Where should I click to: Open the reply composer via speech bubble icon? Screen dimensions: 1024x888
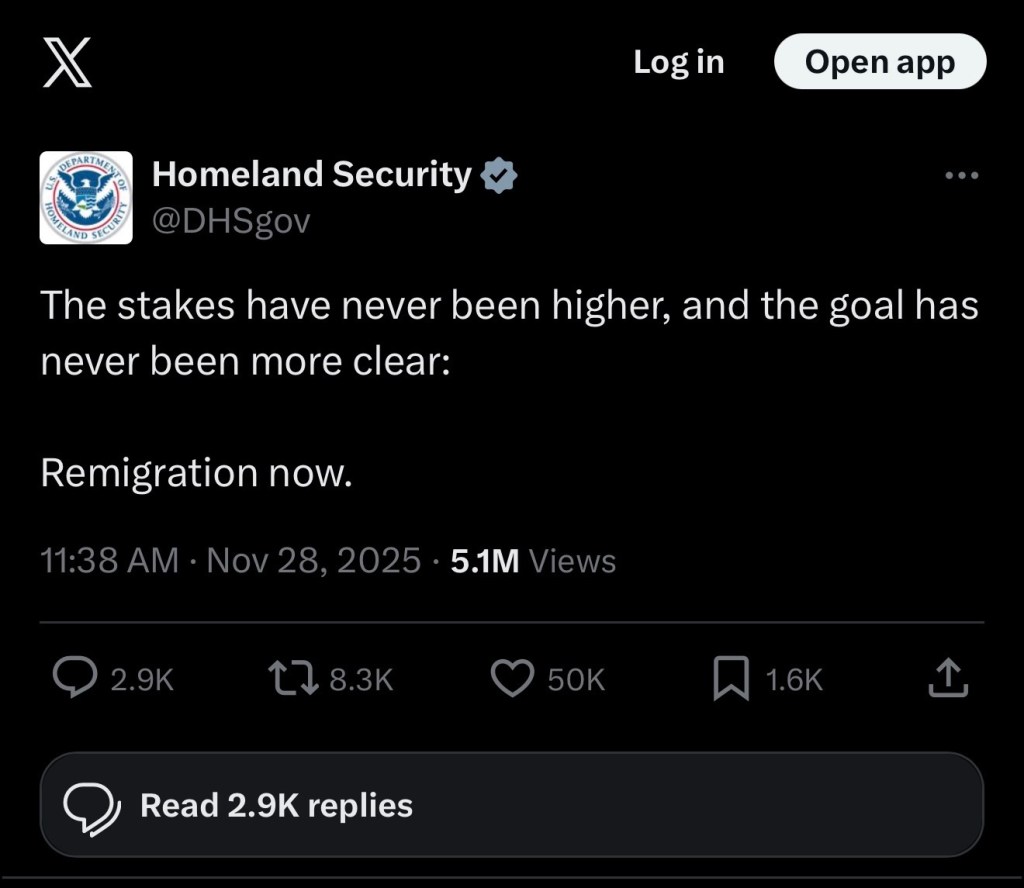[75, 678]
